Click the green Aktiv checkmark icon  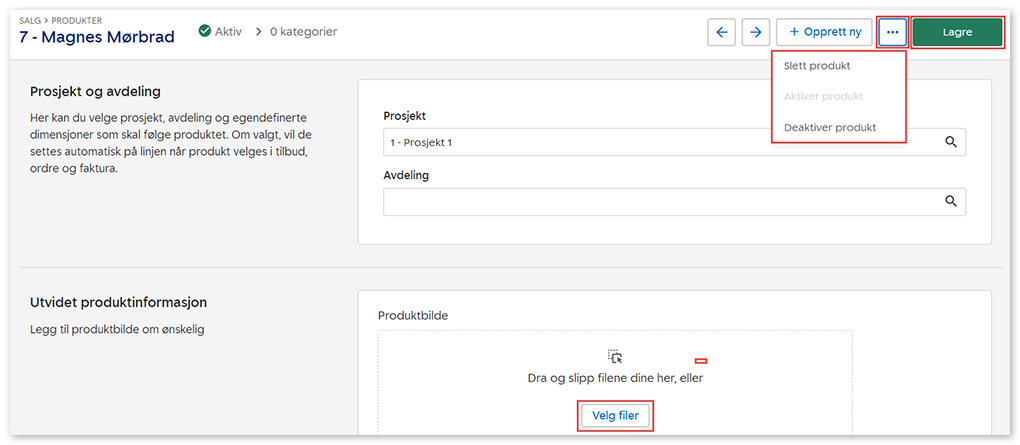[x=203, y=32]
